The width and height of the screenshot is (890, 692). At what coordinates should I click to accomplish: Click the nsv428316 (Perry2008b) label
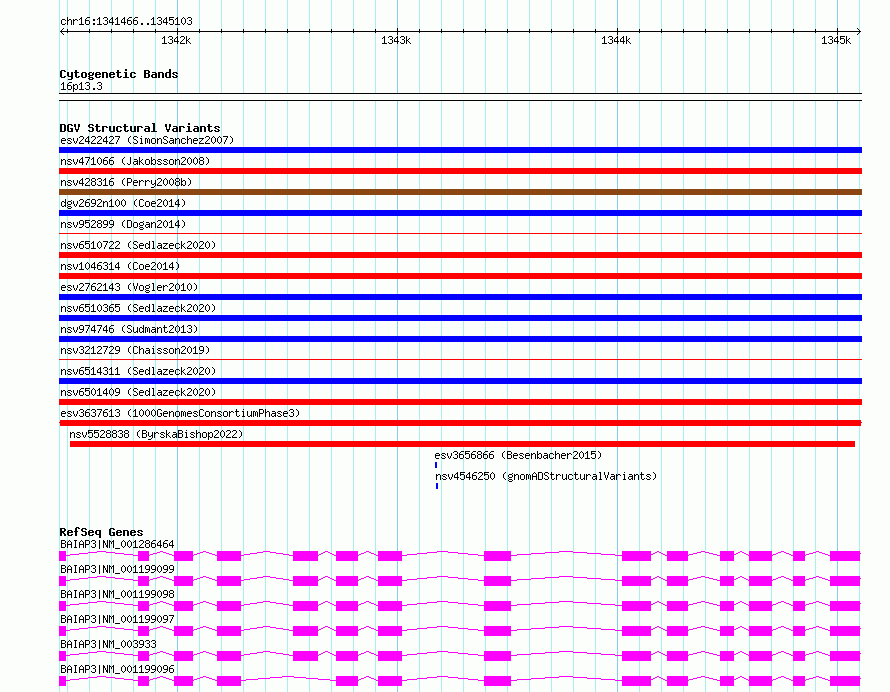(x=126, y=182)
